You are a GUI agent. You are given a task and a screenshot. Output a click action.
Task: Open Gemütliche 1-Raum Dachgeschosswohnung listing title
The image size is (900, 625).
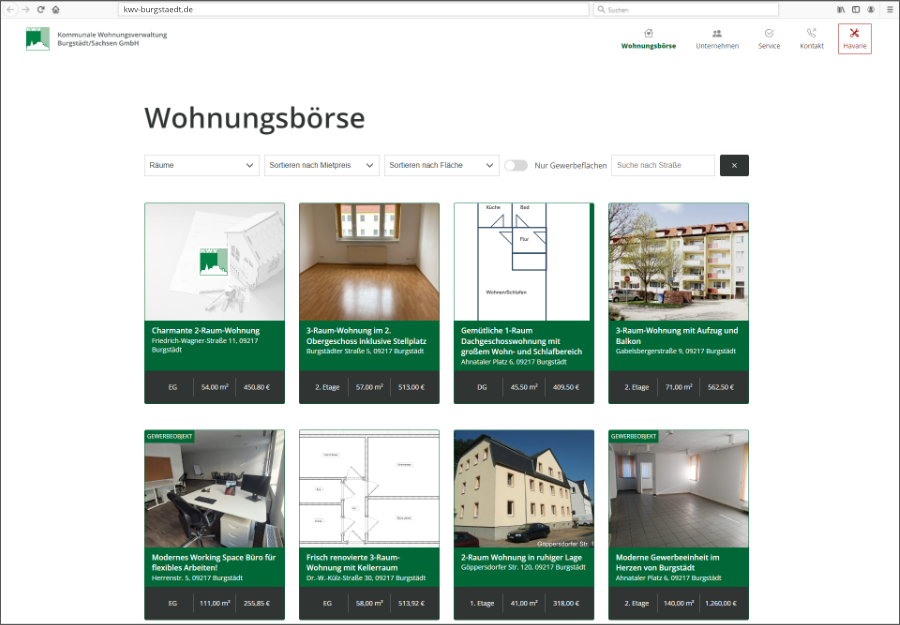pos(521,341)
